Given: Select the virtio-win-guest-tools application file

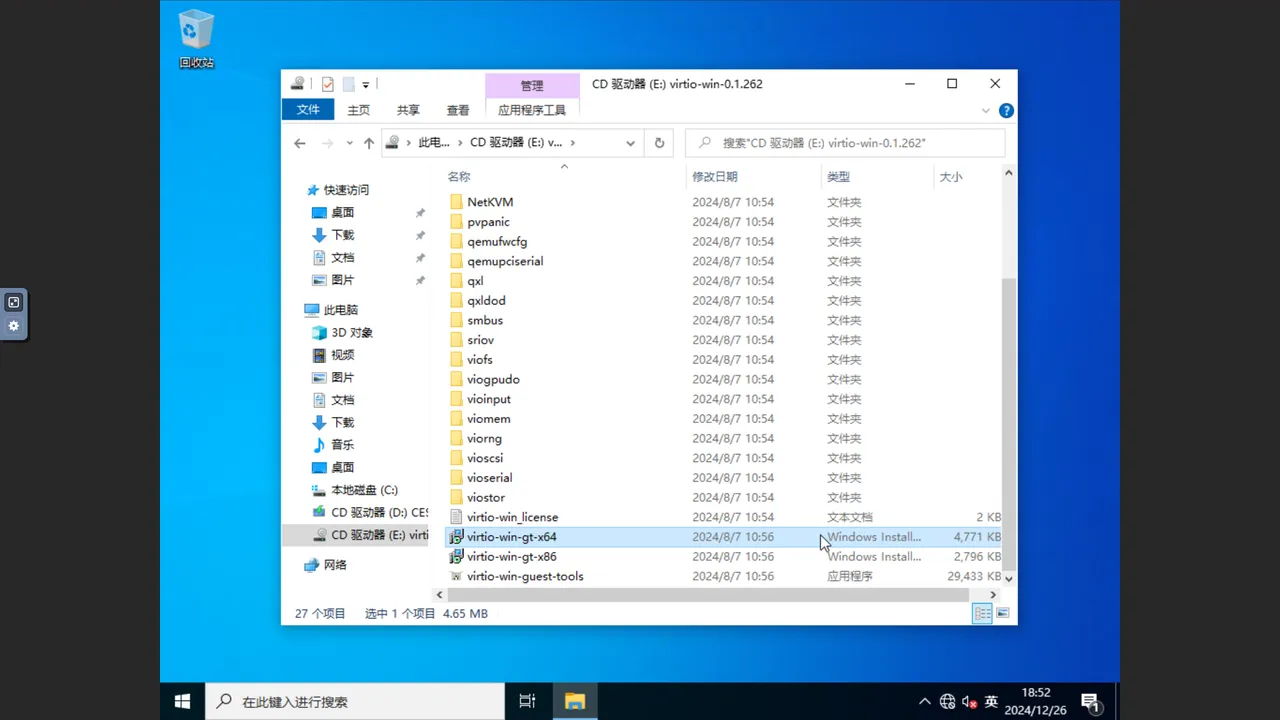Looking at the screenshot, I should pyautogui.click(x=525, y=576).
